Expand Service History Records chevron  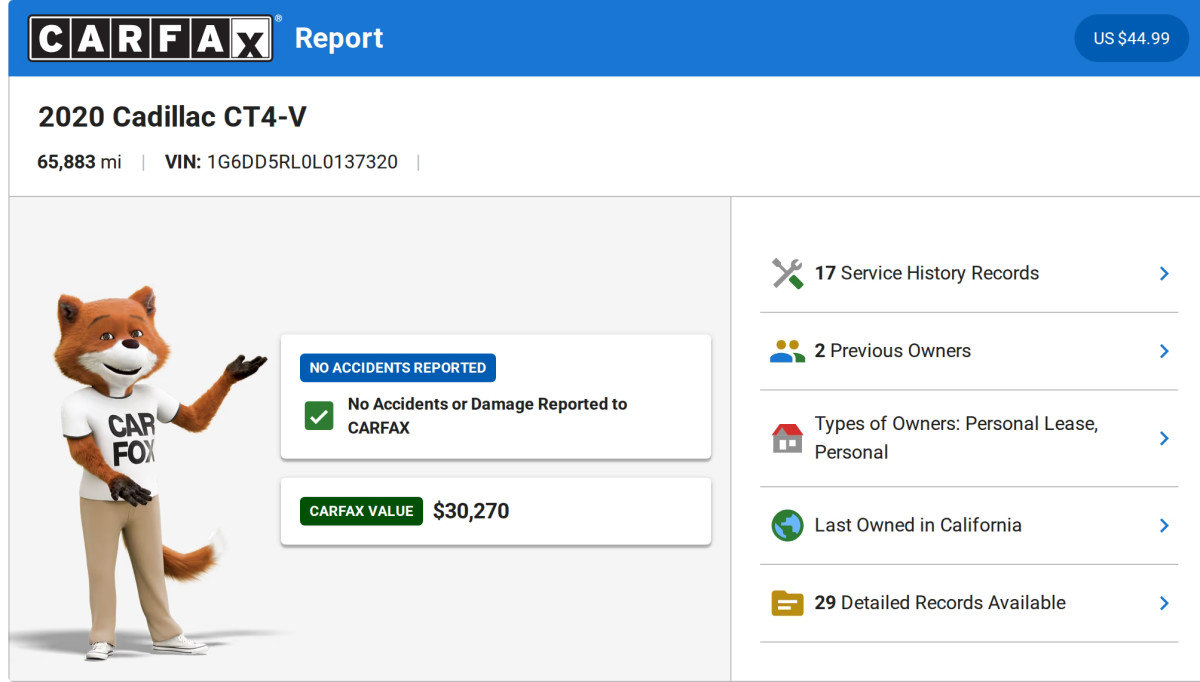point(1164,273)
